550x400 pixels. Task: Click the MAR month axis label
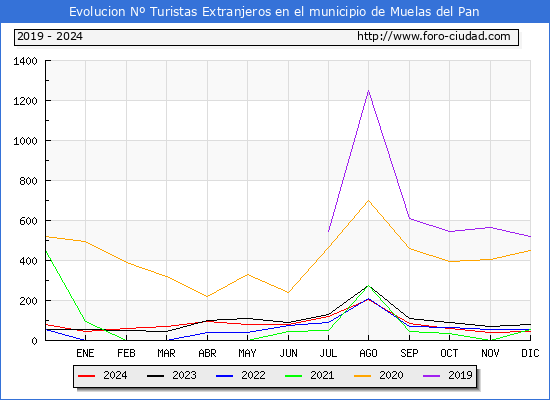[166, 353]
